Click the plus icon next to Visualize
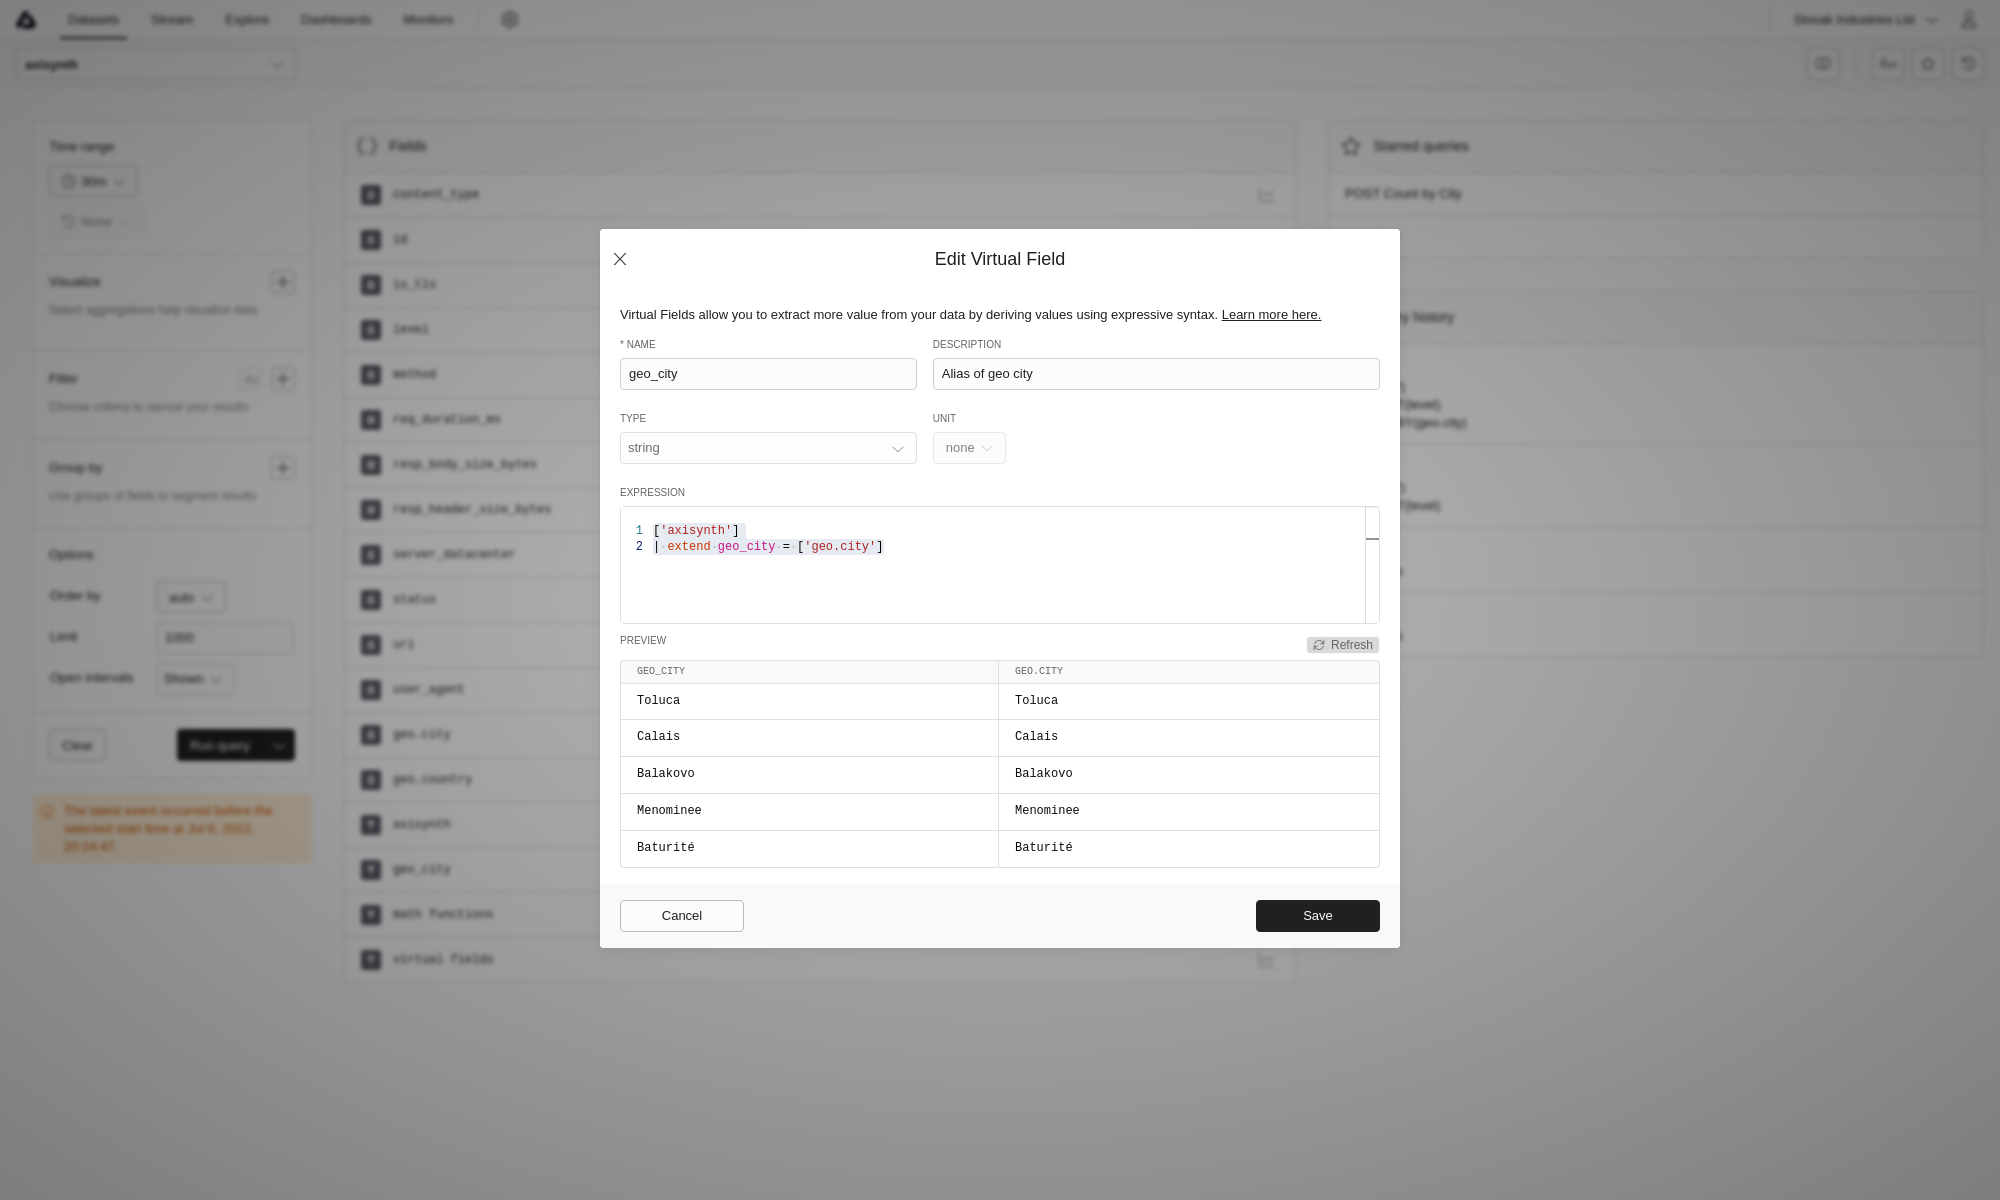Image resolution: width=2000 pixels, height=1200 pixels. (283, 282)
